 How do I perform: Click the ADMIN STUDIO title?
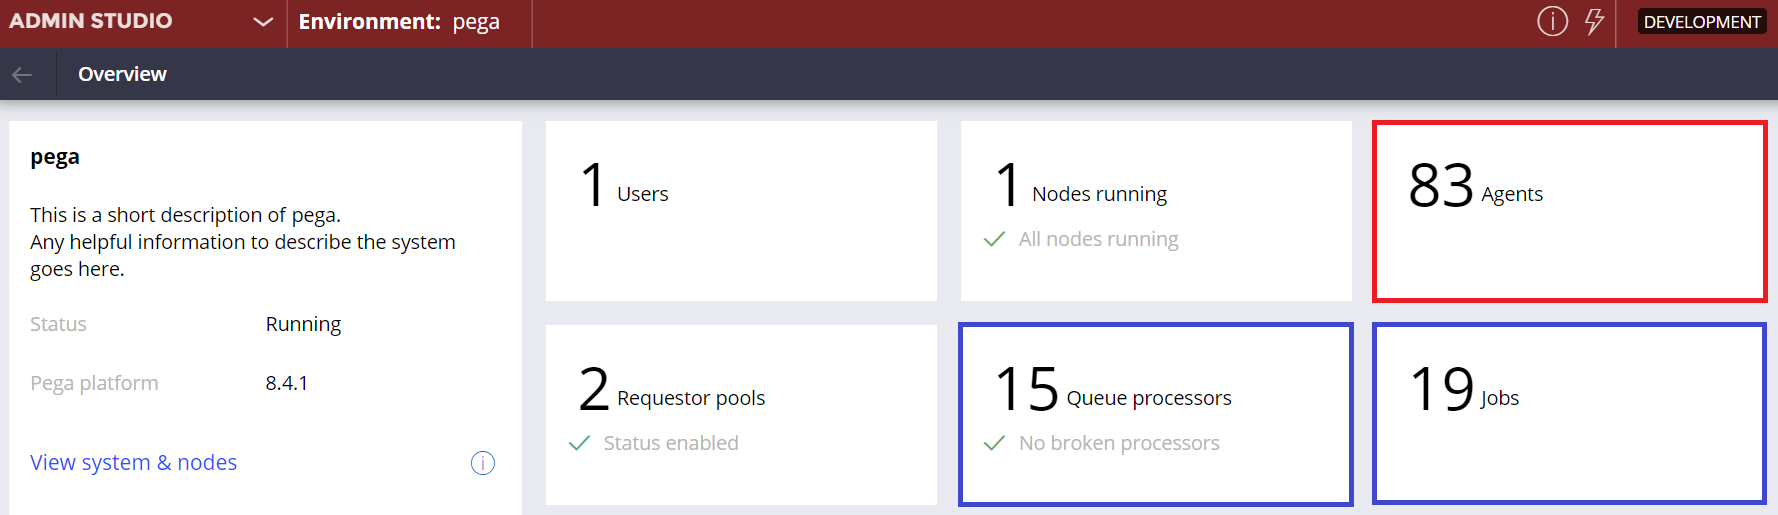click(x=91, y=21)
